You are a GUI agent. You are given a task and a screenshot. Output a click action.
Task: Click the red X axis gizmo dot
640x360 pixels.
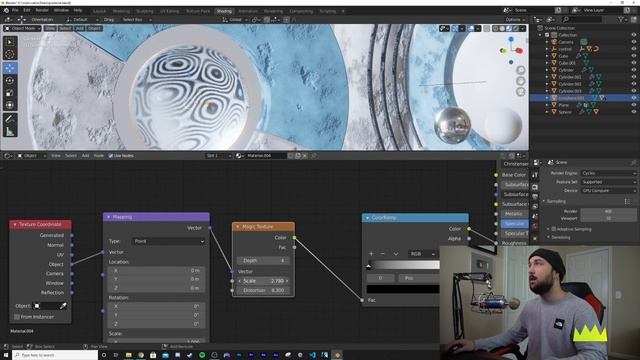click(520, 51)
